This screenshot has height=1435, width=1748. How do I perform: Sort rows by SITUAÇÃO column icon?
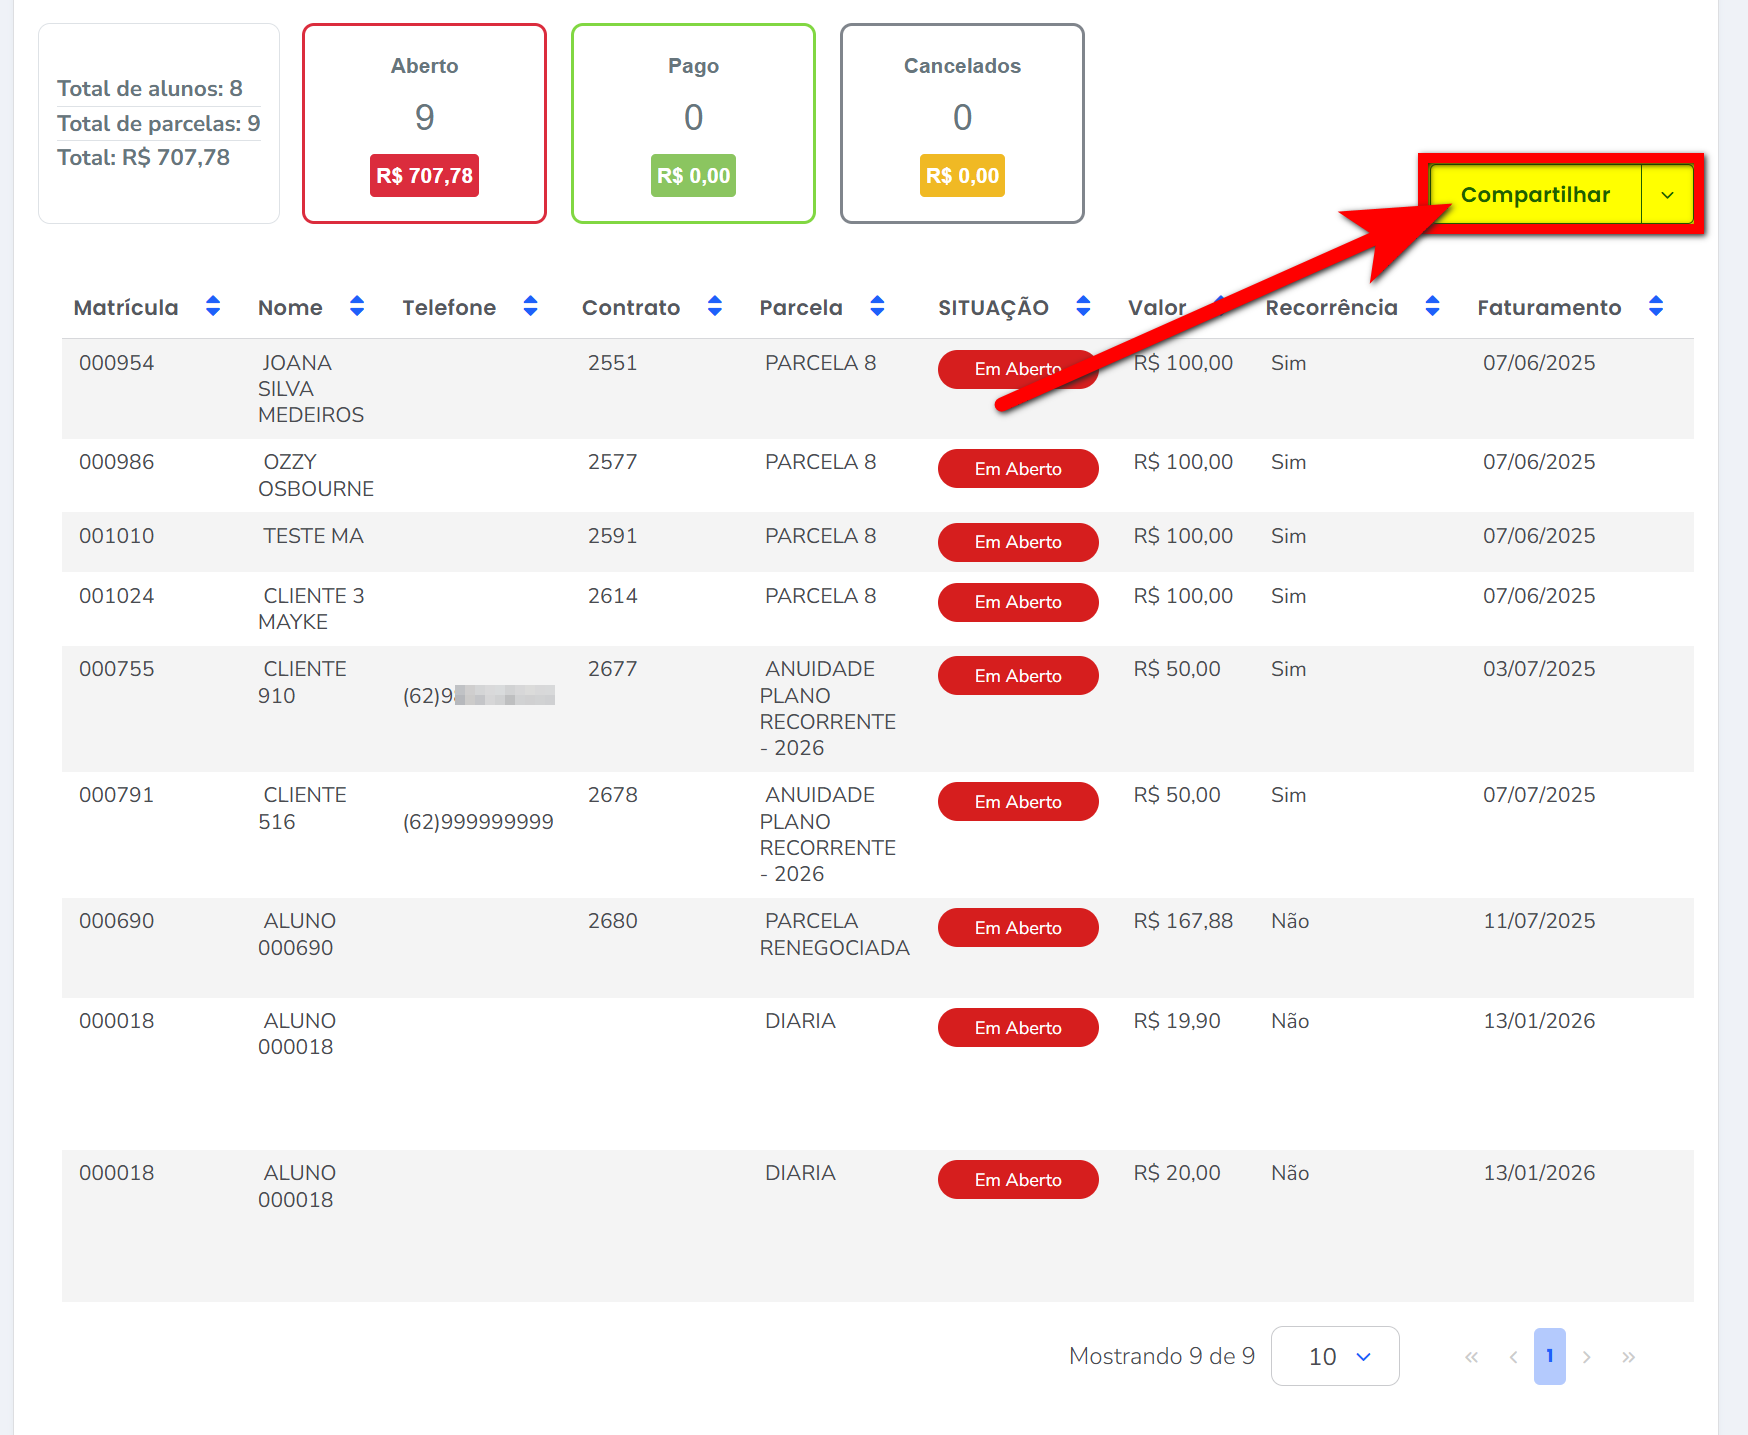(x=1083, y=306)
